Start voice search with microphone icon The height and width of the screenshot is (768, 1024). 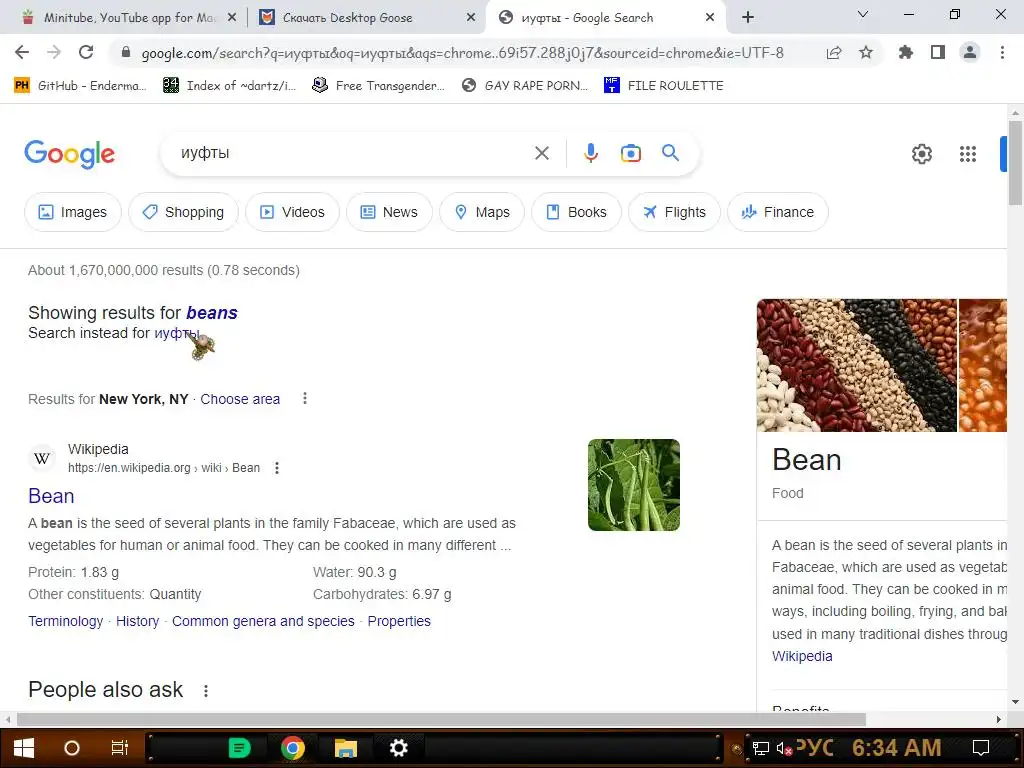(x=590, y=153)
